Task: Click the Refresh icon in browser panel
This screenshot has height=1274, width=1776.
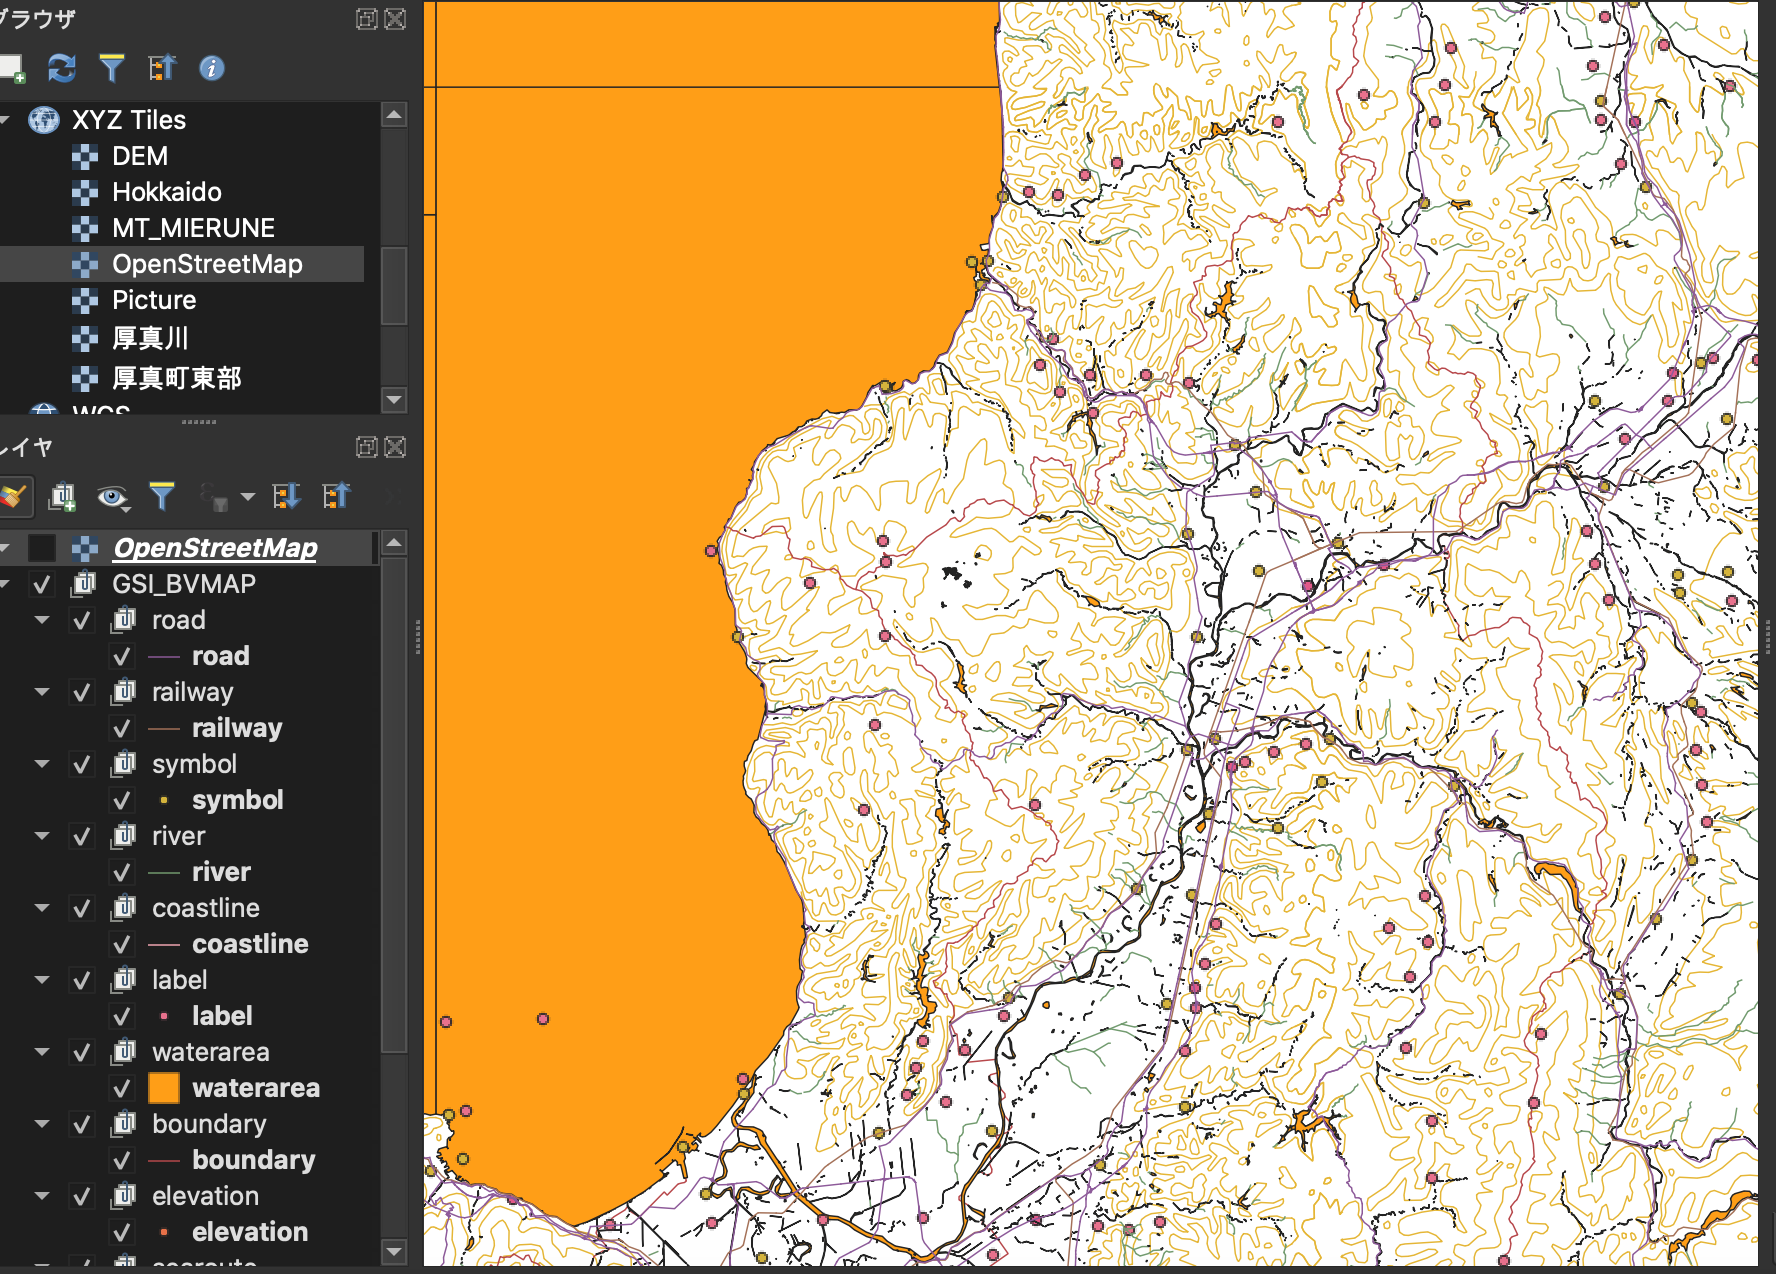Action: point(62,68)
